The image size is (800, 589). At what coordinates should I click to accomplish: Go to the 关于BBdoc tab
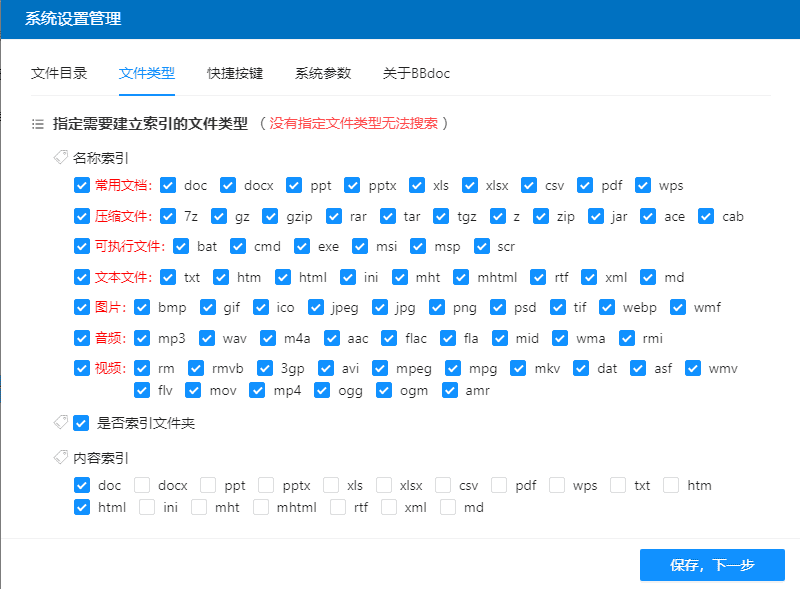pyautogui.click(x=416, y=73)
